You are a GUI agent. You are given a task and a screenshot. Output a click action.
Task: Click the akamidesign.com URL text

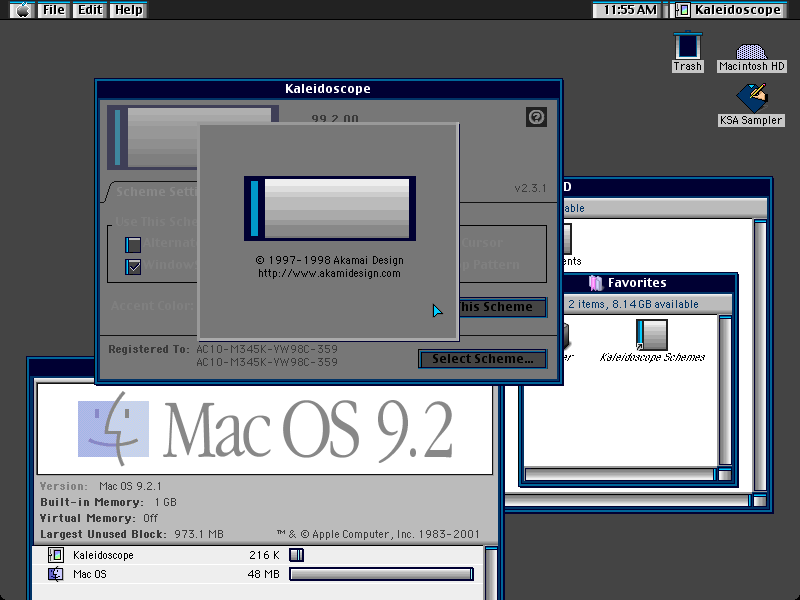[329, 273]
